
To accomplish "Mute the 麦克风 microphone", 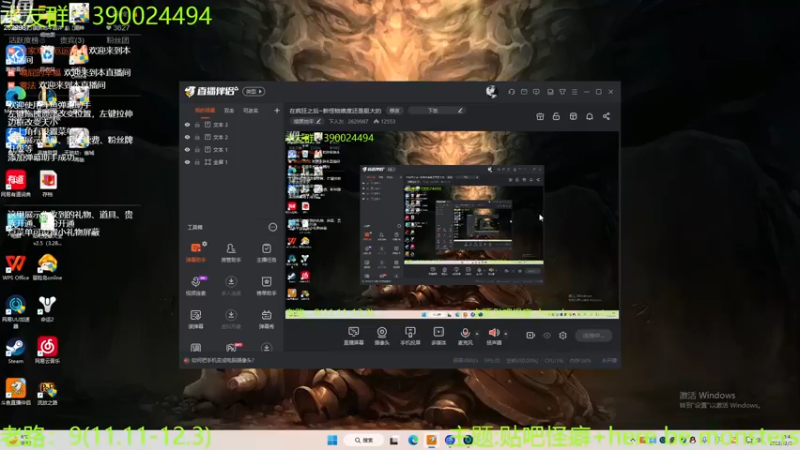I will pos(465,336).
